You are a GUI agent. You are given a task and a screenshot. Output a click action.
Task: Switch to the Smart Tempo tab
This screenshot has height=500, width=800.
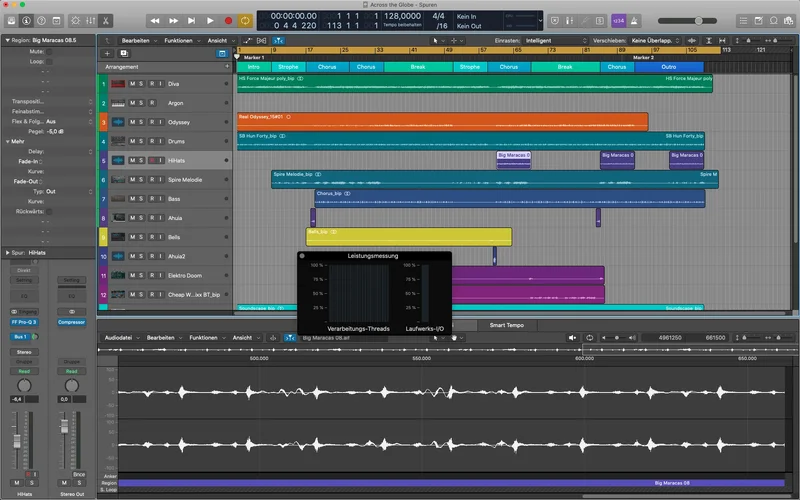point(507,325)
